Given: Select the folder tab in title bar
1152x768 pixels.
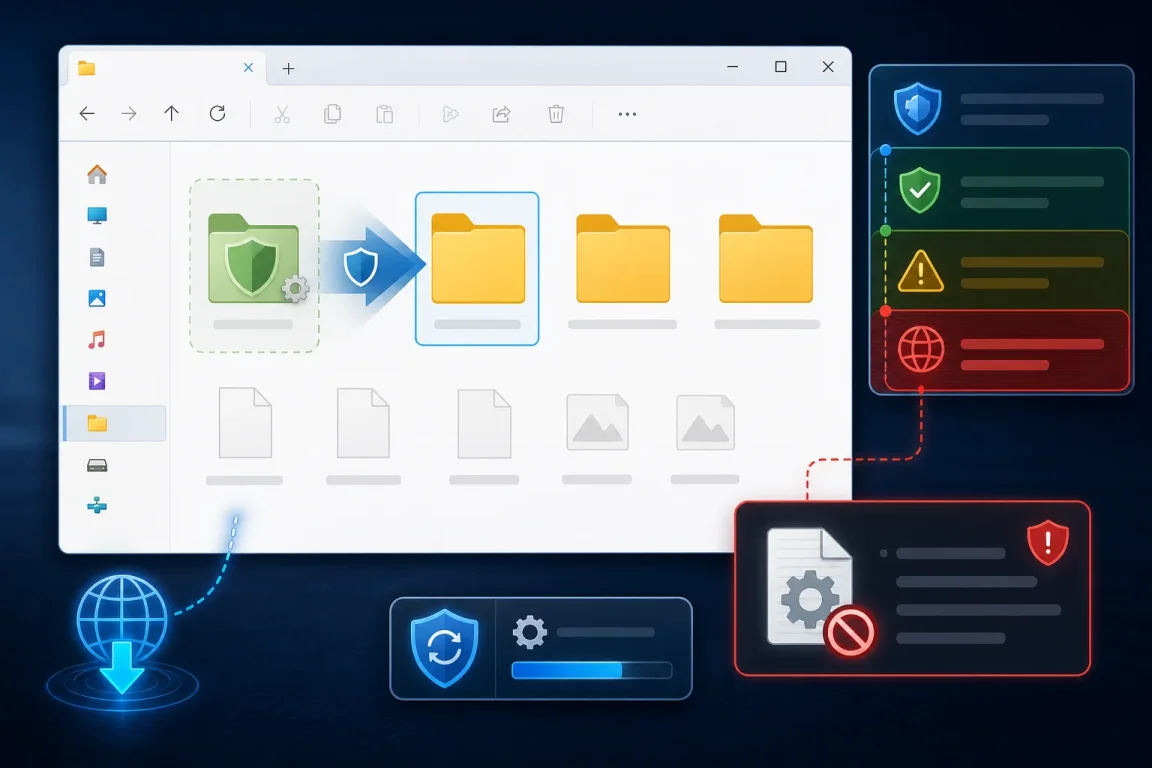Looking at the screenshot, I should [x=165, y=68].
